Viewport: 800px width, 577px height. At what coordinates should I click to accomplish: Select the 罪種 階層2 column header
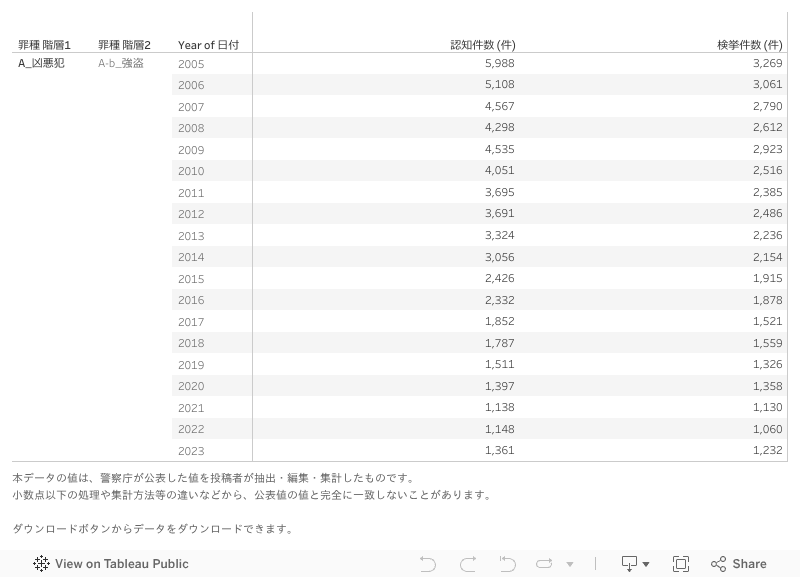(124, 45)
